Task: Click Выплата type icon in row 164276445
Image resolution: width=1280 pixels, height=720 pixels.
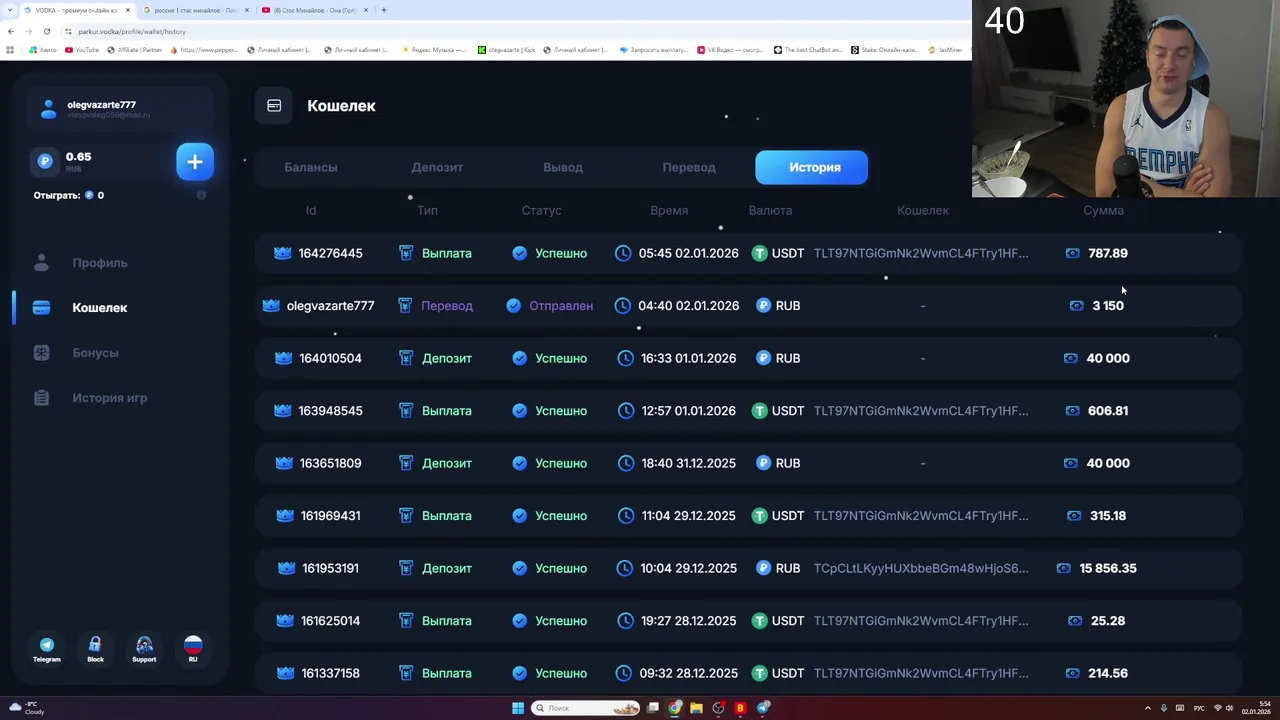Action: coord(406,253)
